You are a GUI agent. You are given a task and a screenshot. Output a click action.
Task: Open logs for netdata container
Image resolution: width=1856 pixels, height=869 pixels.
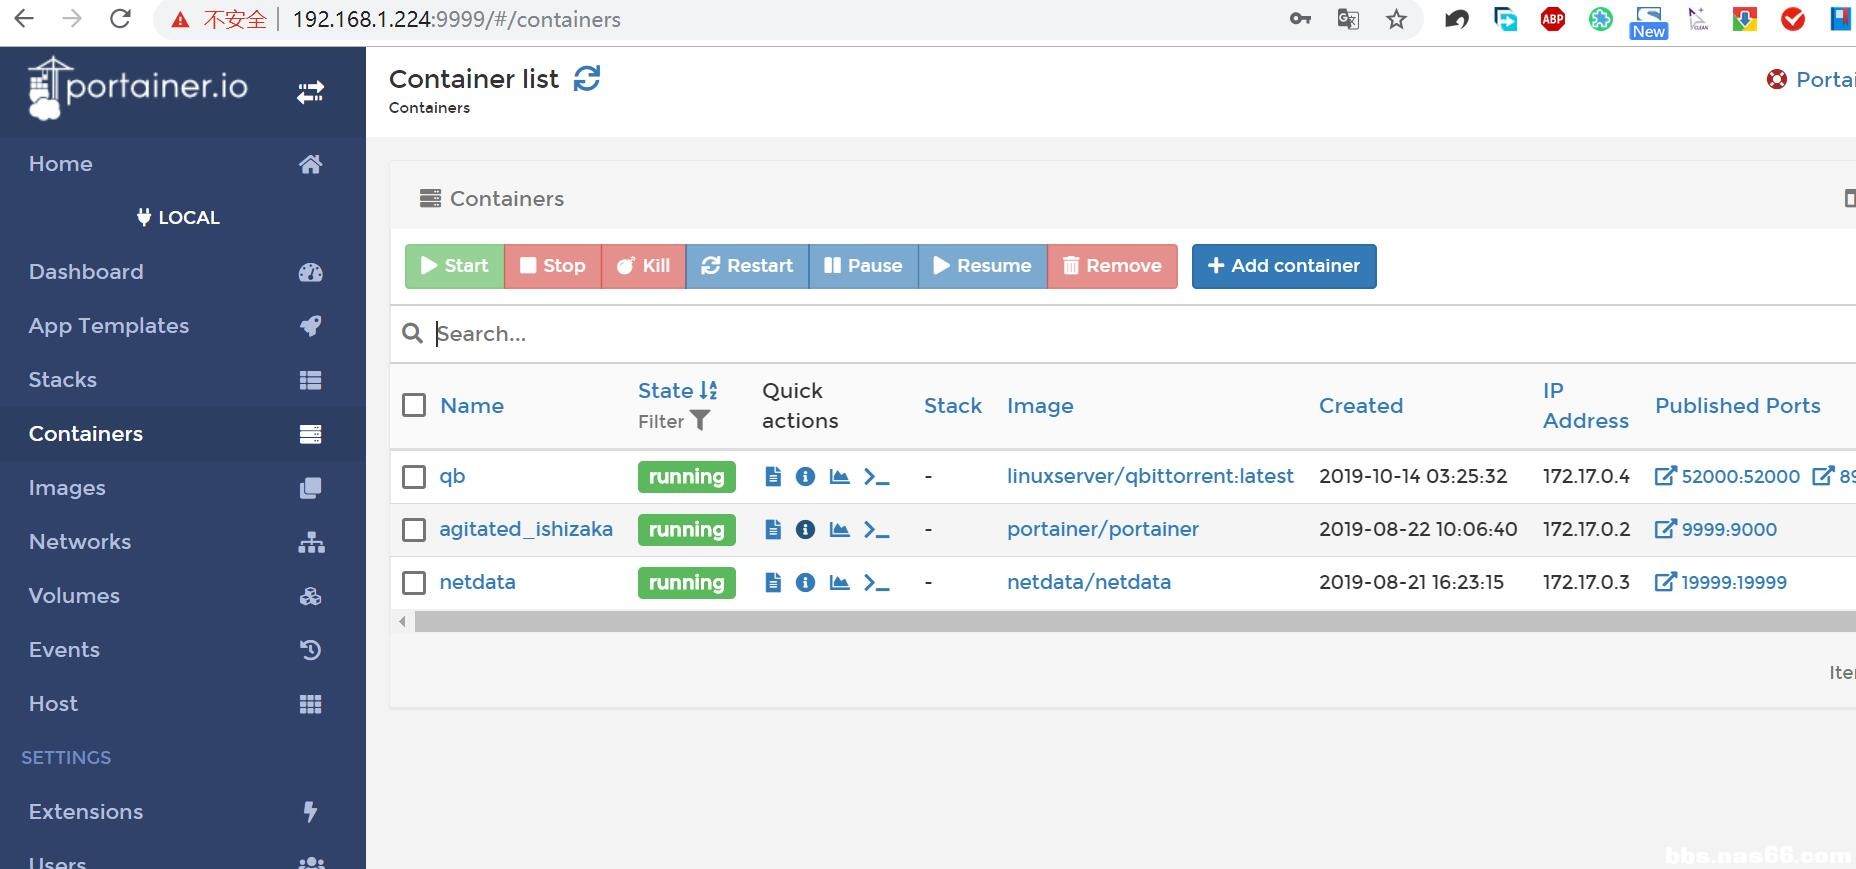pos(772,582)
